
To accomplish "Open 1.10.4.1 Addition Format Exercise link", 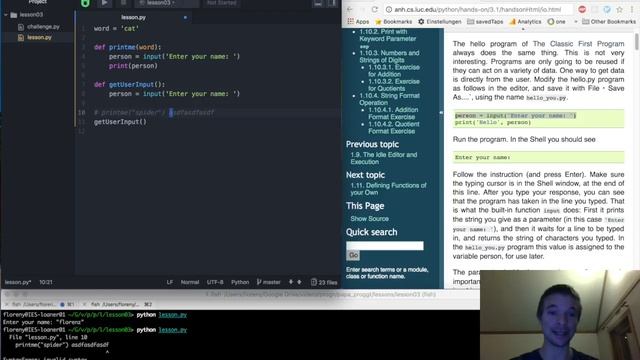I will pos(393,113).
